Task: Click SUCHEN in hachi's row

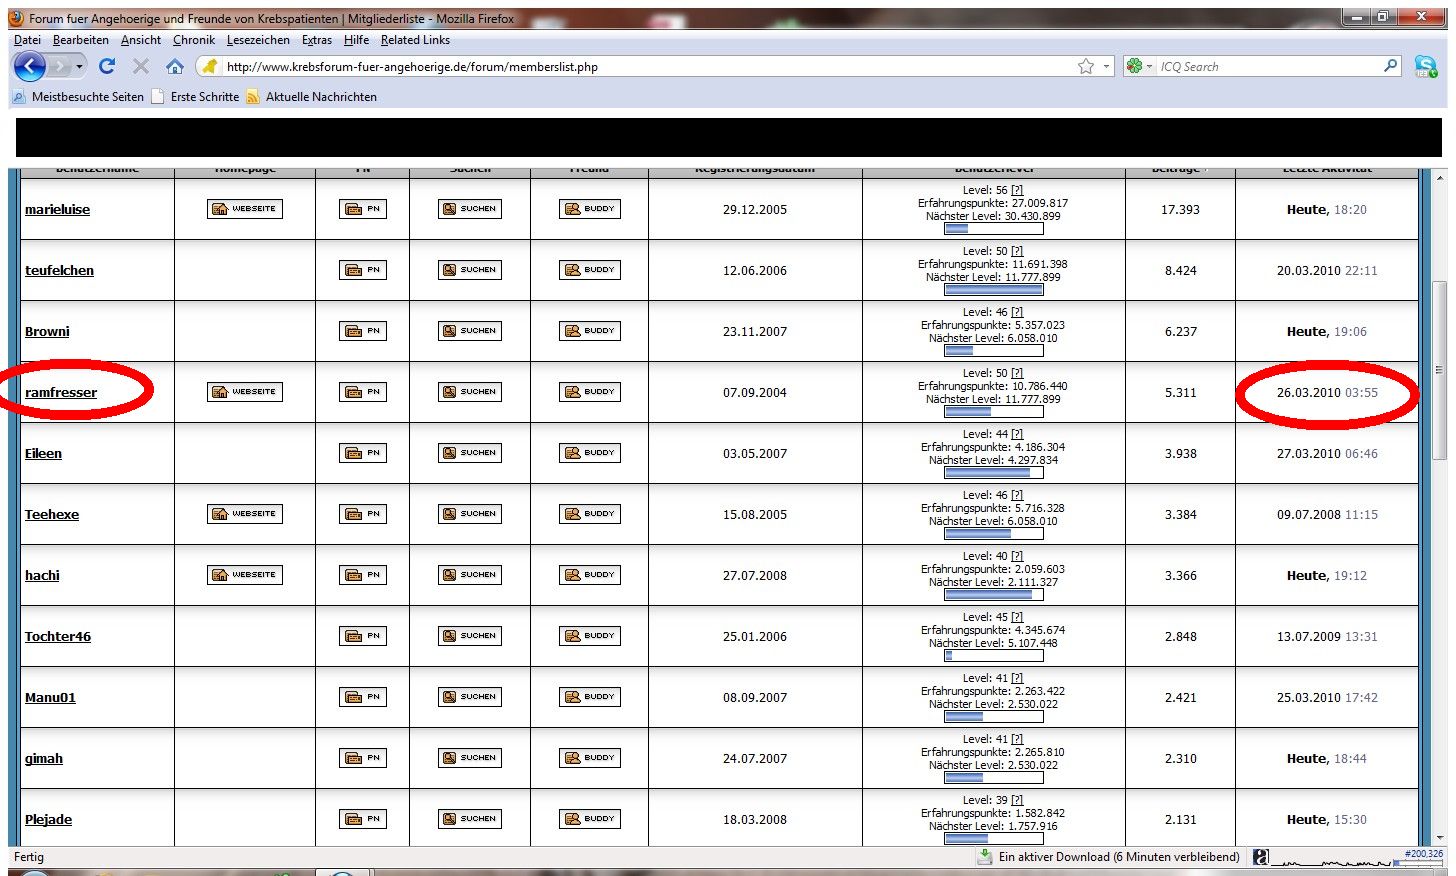Action: click(x=469, y=575)
